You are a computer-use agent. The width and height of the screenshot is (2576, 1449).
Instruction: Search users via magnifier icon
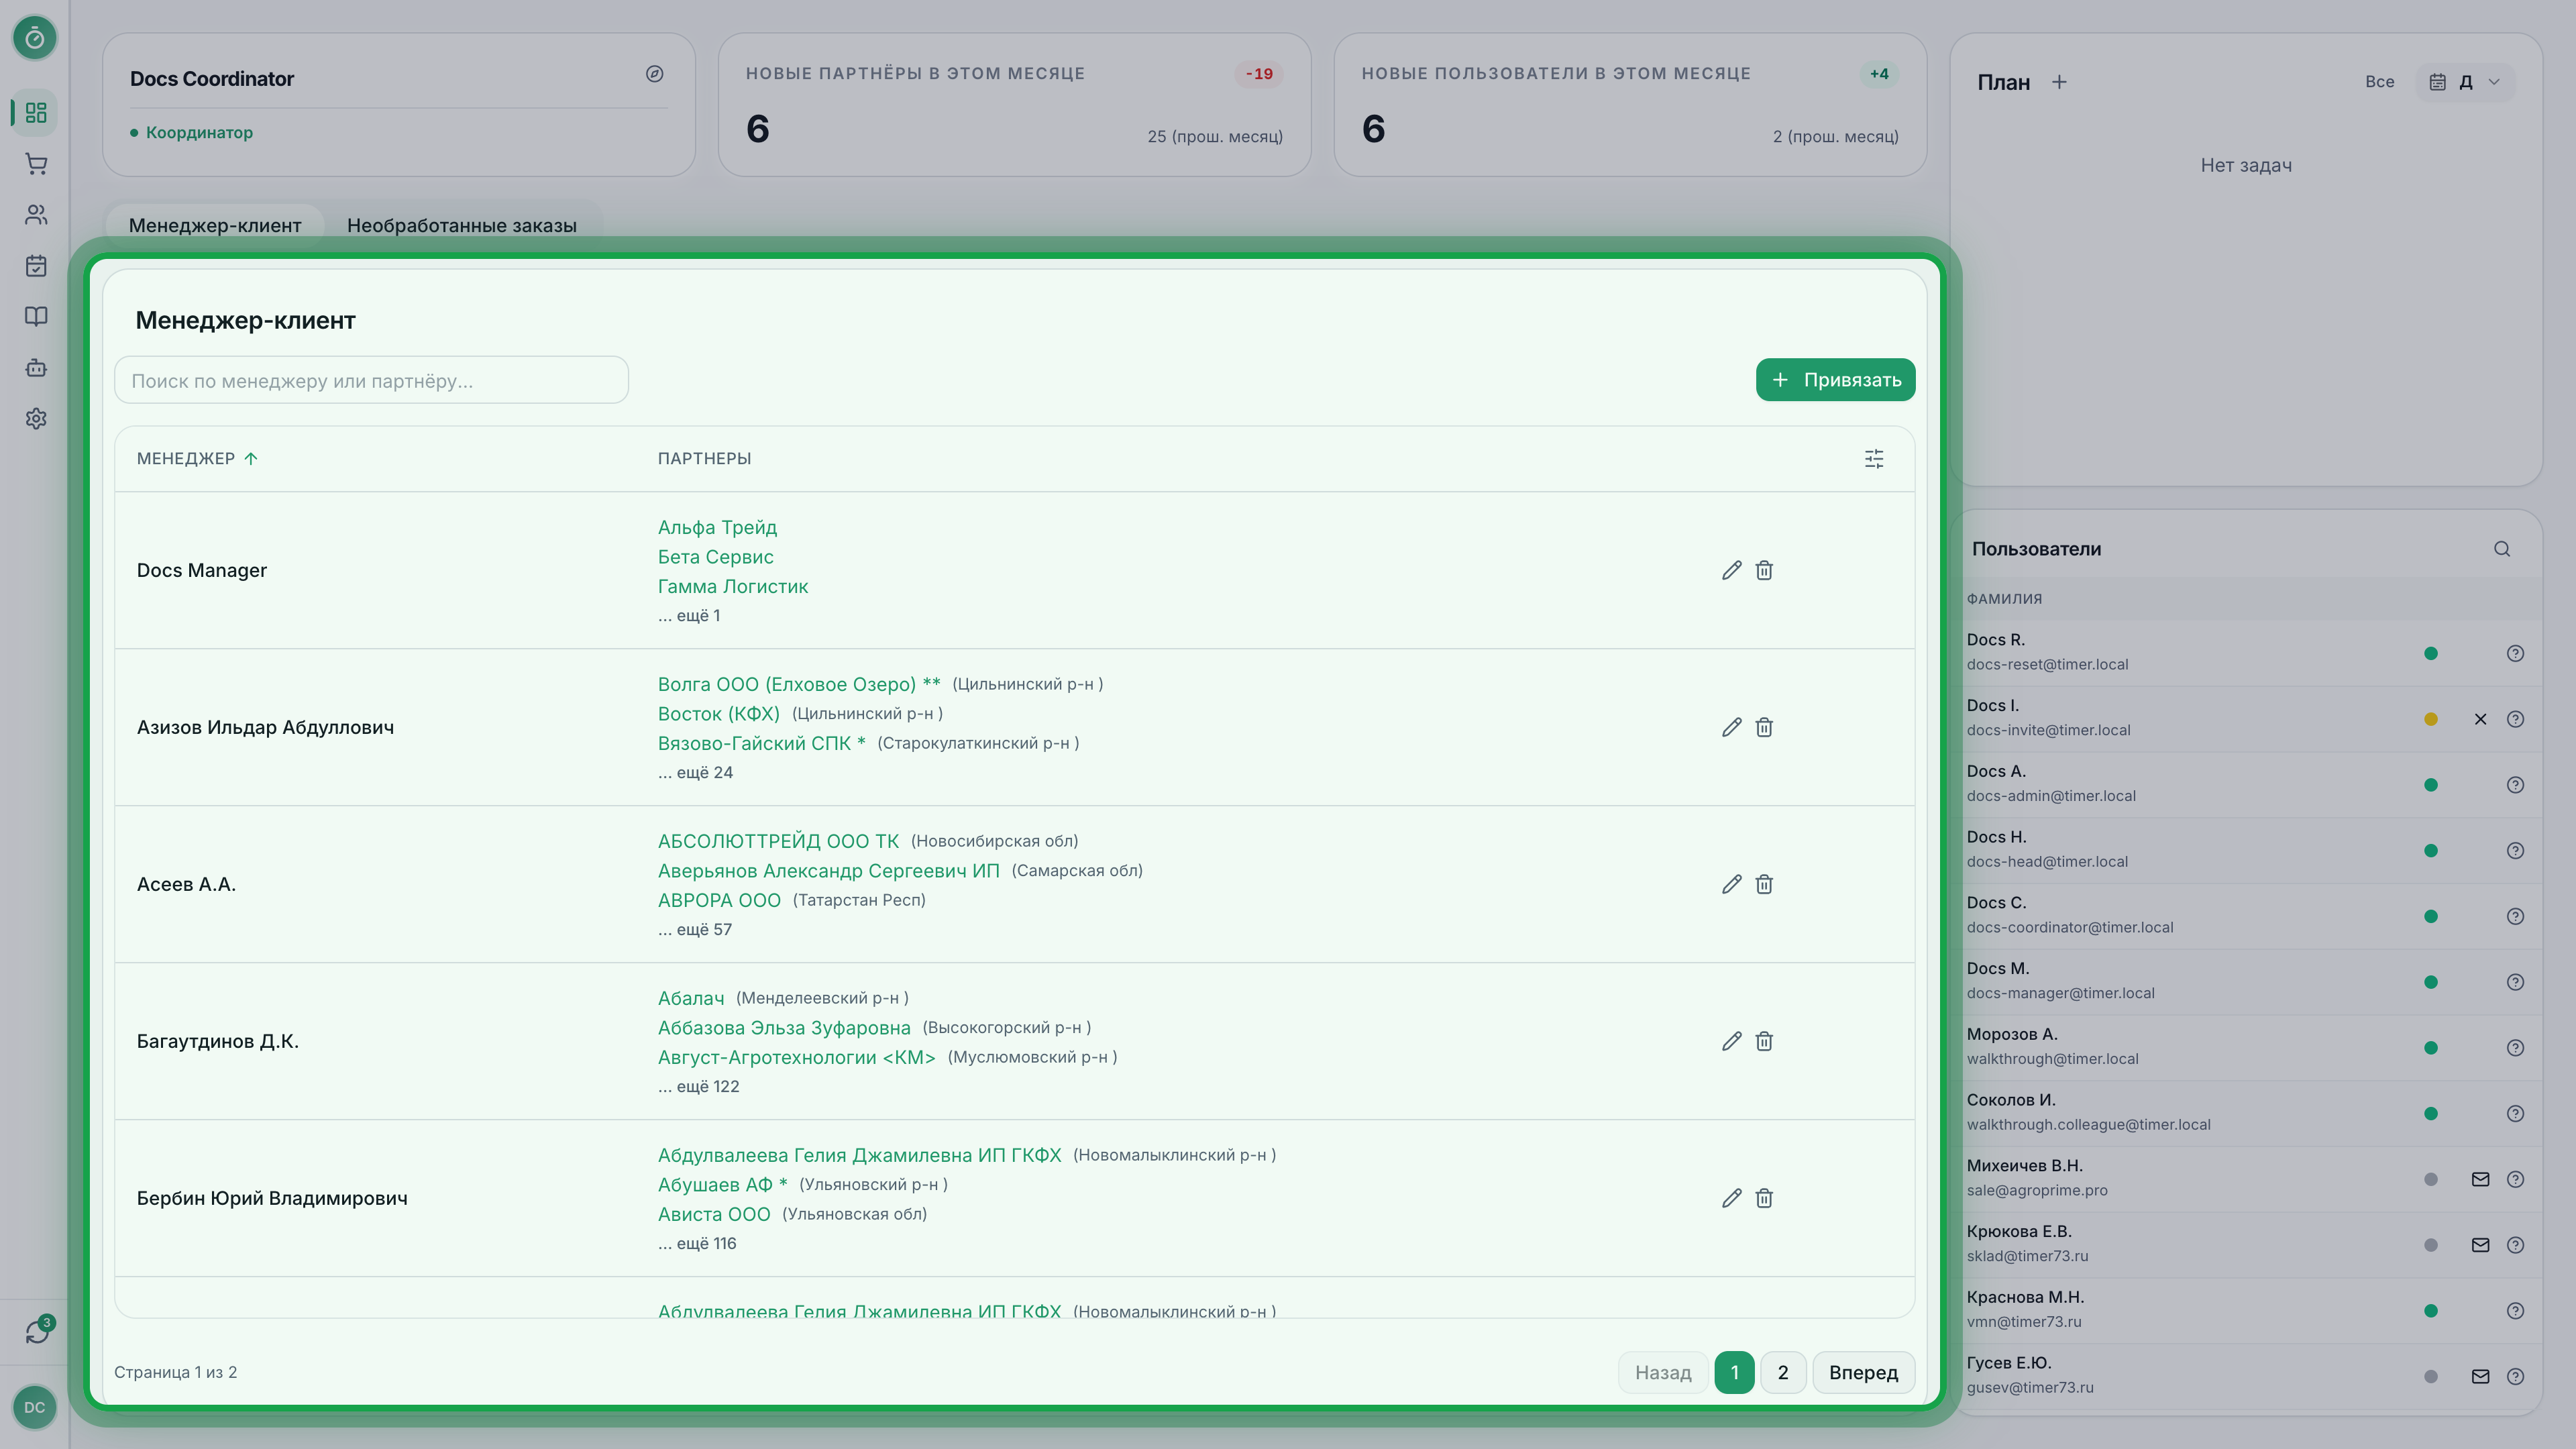(x=2502, y=549)
